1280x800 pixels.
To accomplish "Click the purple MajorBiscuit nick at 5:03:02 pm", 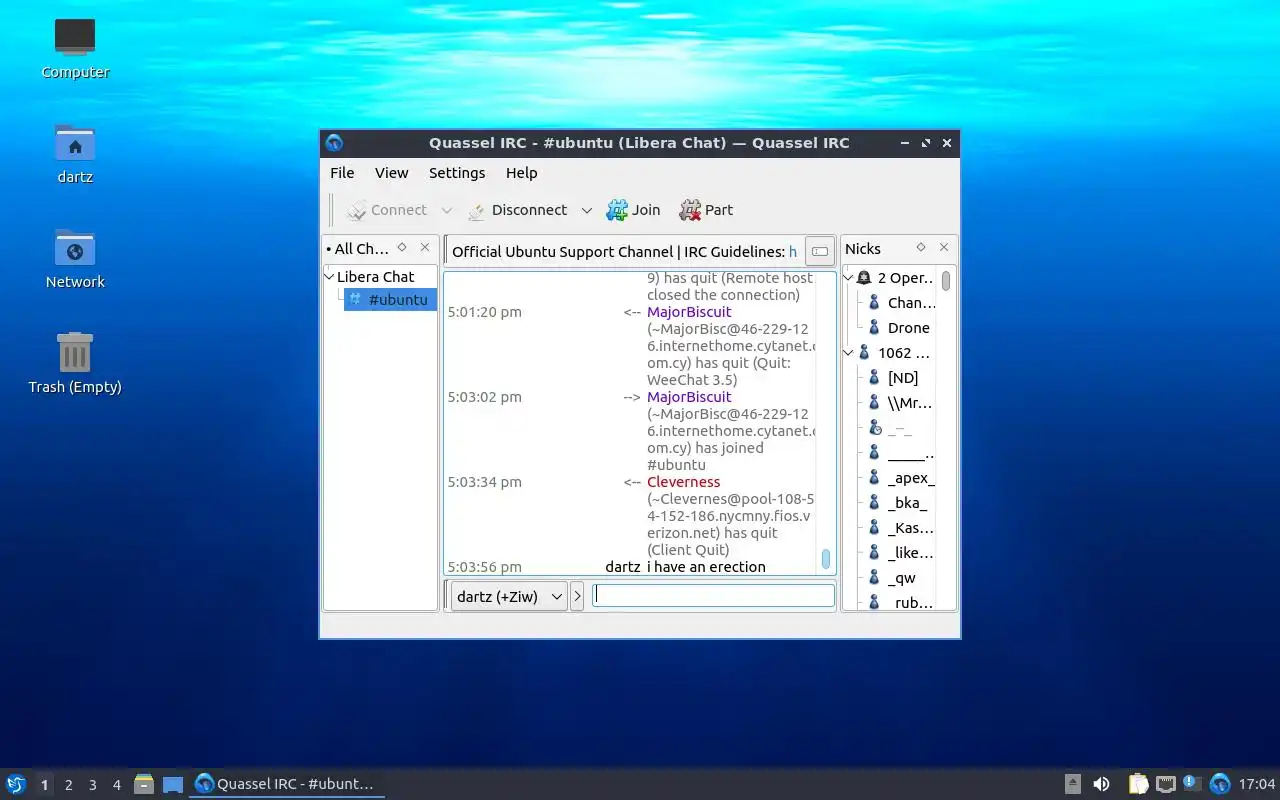I will 689,397.
